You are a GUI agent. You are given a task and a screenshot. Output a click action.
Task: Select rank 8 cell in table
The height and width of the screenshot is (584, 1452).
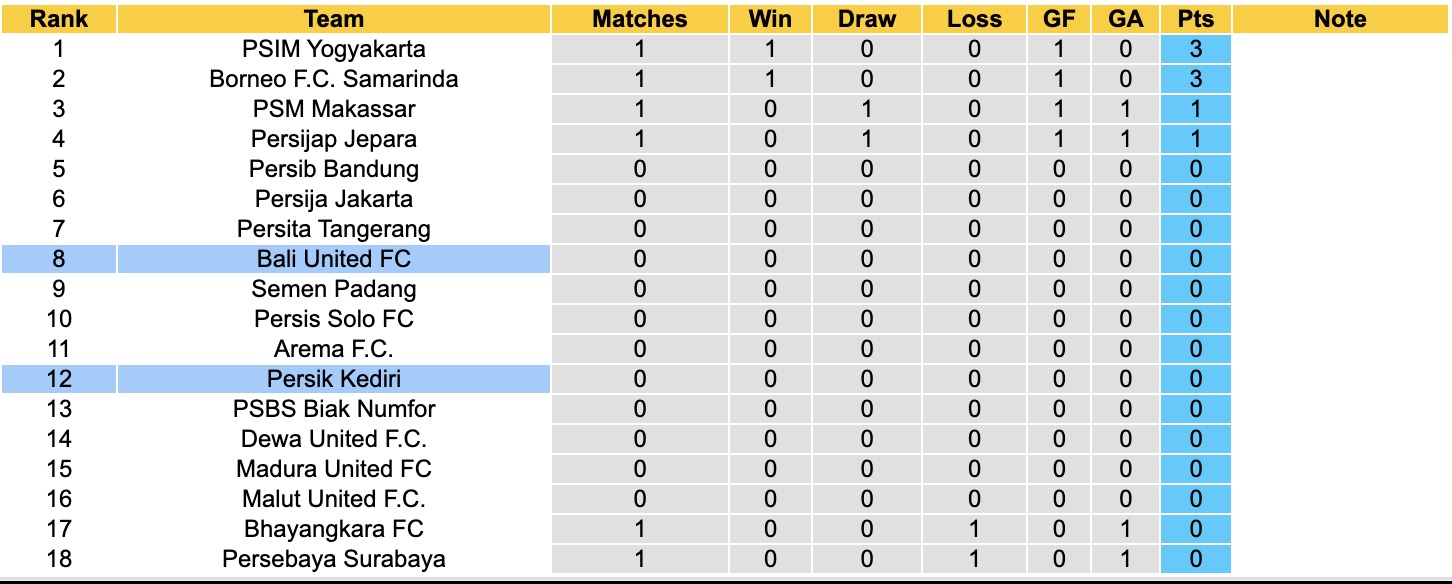(59, 259)
